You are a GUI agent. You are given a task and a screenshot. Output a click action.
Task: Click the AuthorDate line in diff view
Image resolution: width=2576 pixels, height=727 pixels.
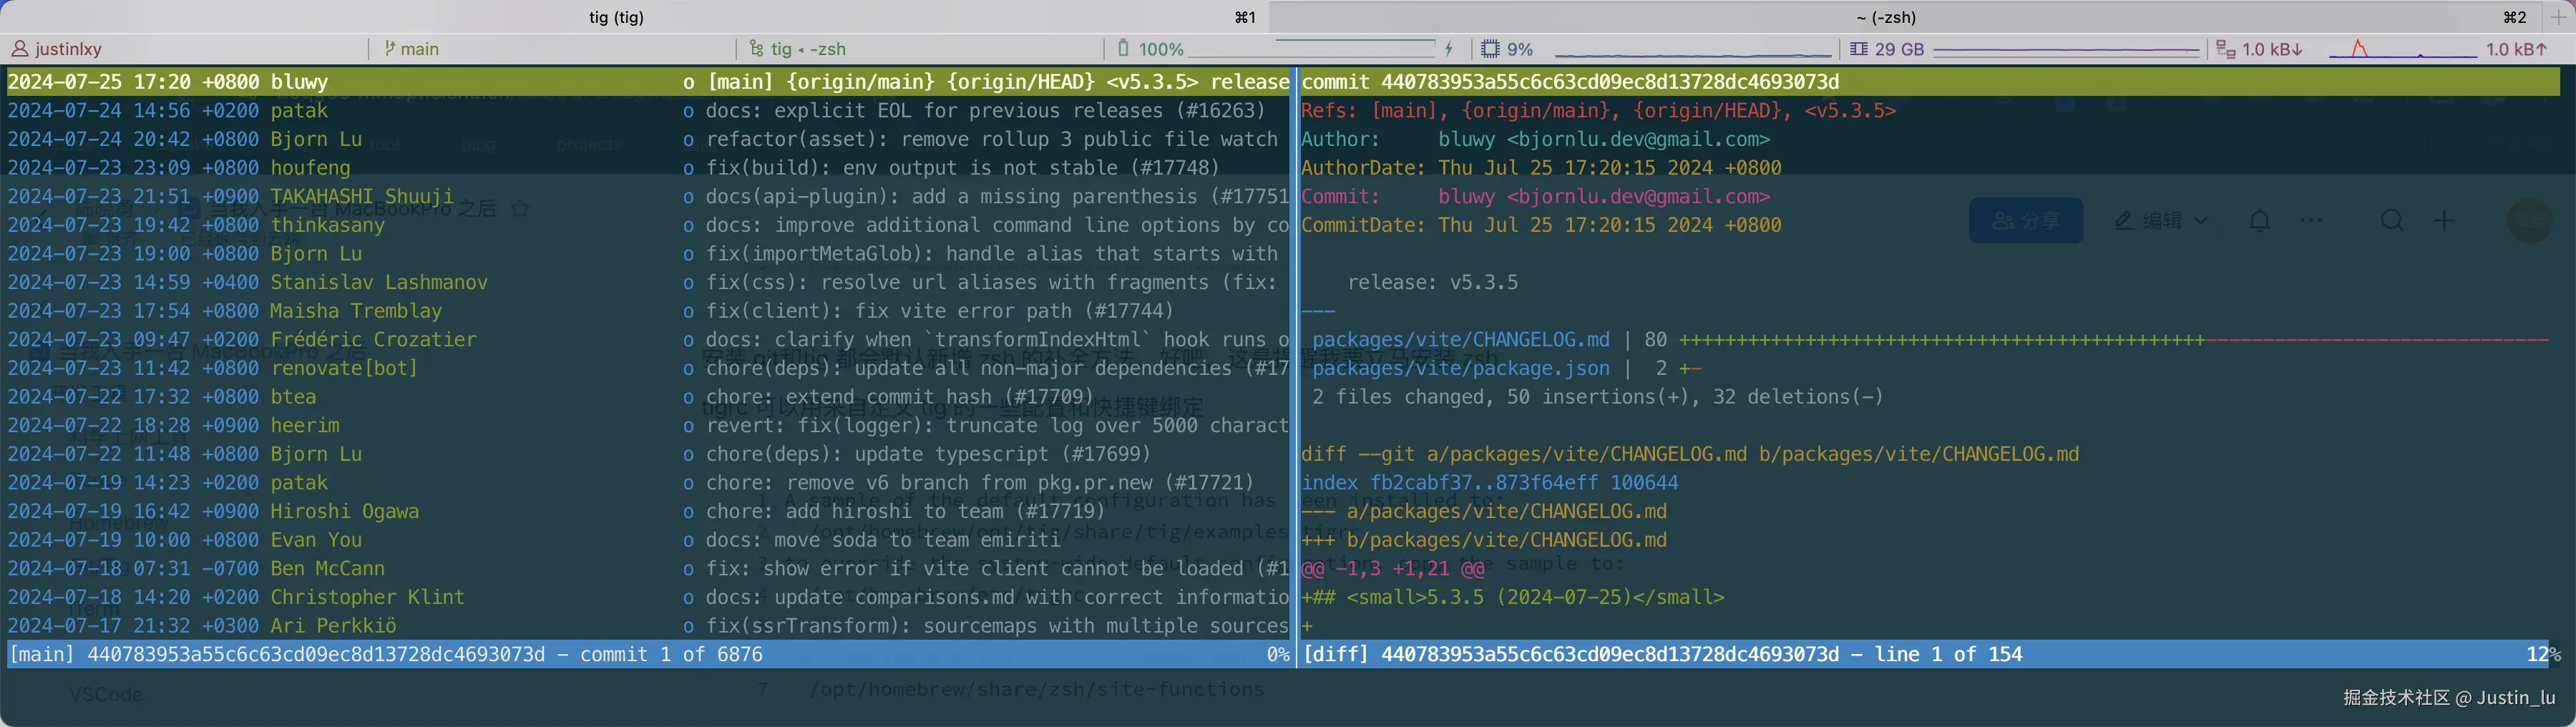point(1541,168)
